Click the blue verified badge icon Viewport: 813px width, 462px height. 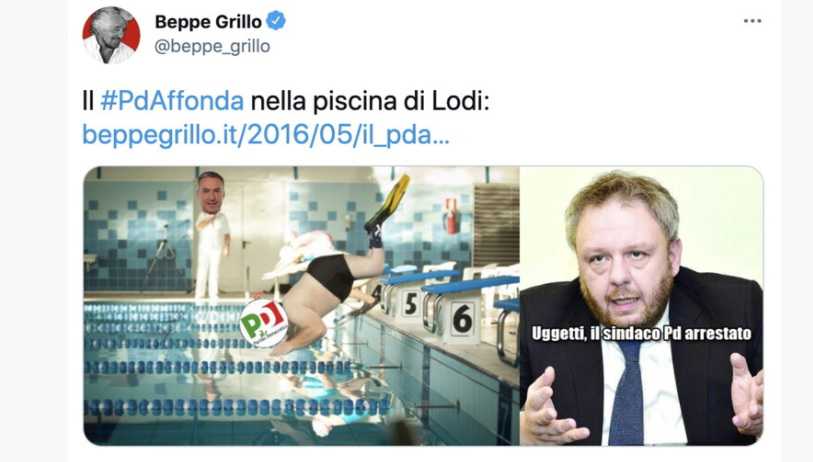click(x=276, y=21)
